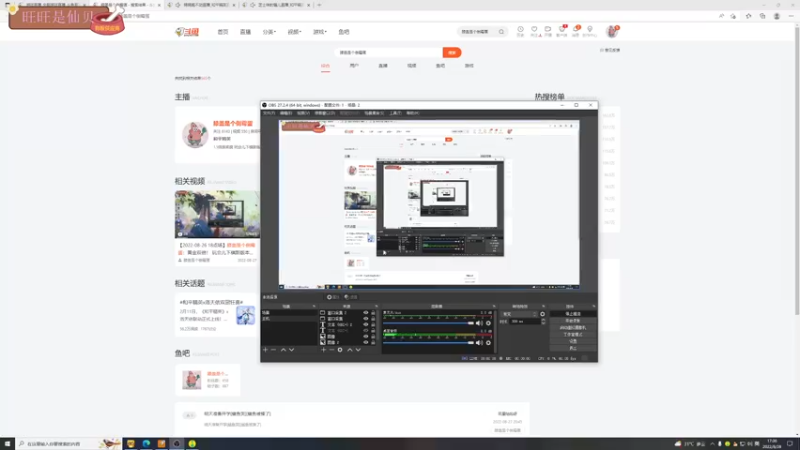Open the Help menu in OBS
The width and height of the screenshot is (800, 450).
click(x=413, y=113)
